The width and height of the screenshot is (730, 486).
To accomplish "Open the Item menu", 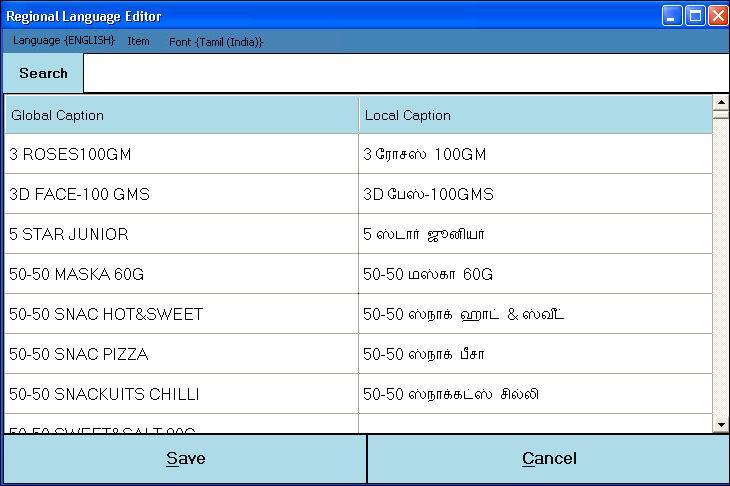I will (x=138, y=41).
